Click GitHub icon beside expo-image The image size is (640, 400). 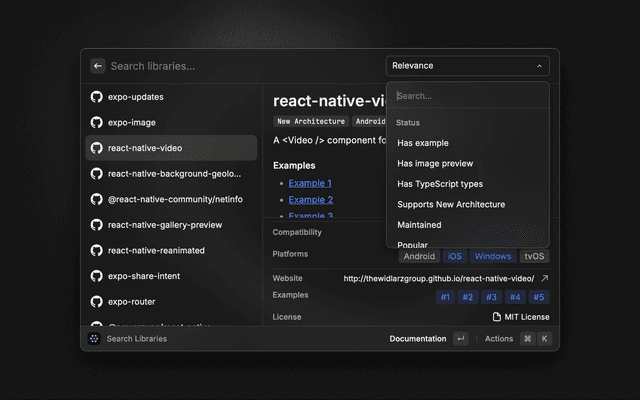pyautogui.click(x=97, y=122)
